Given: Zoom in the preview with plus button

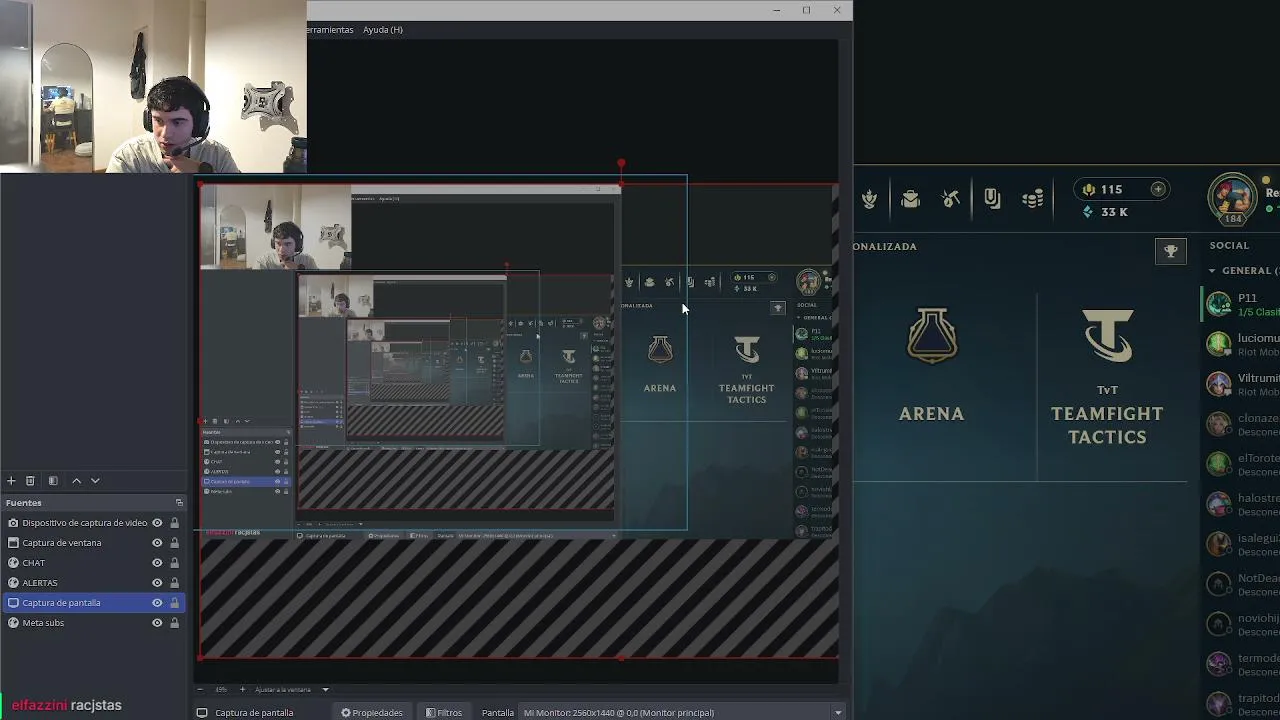Looking at the screenshot, I should (242, 689).
